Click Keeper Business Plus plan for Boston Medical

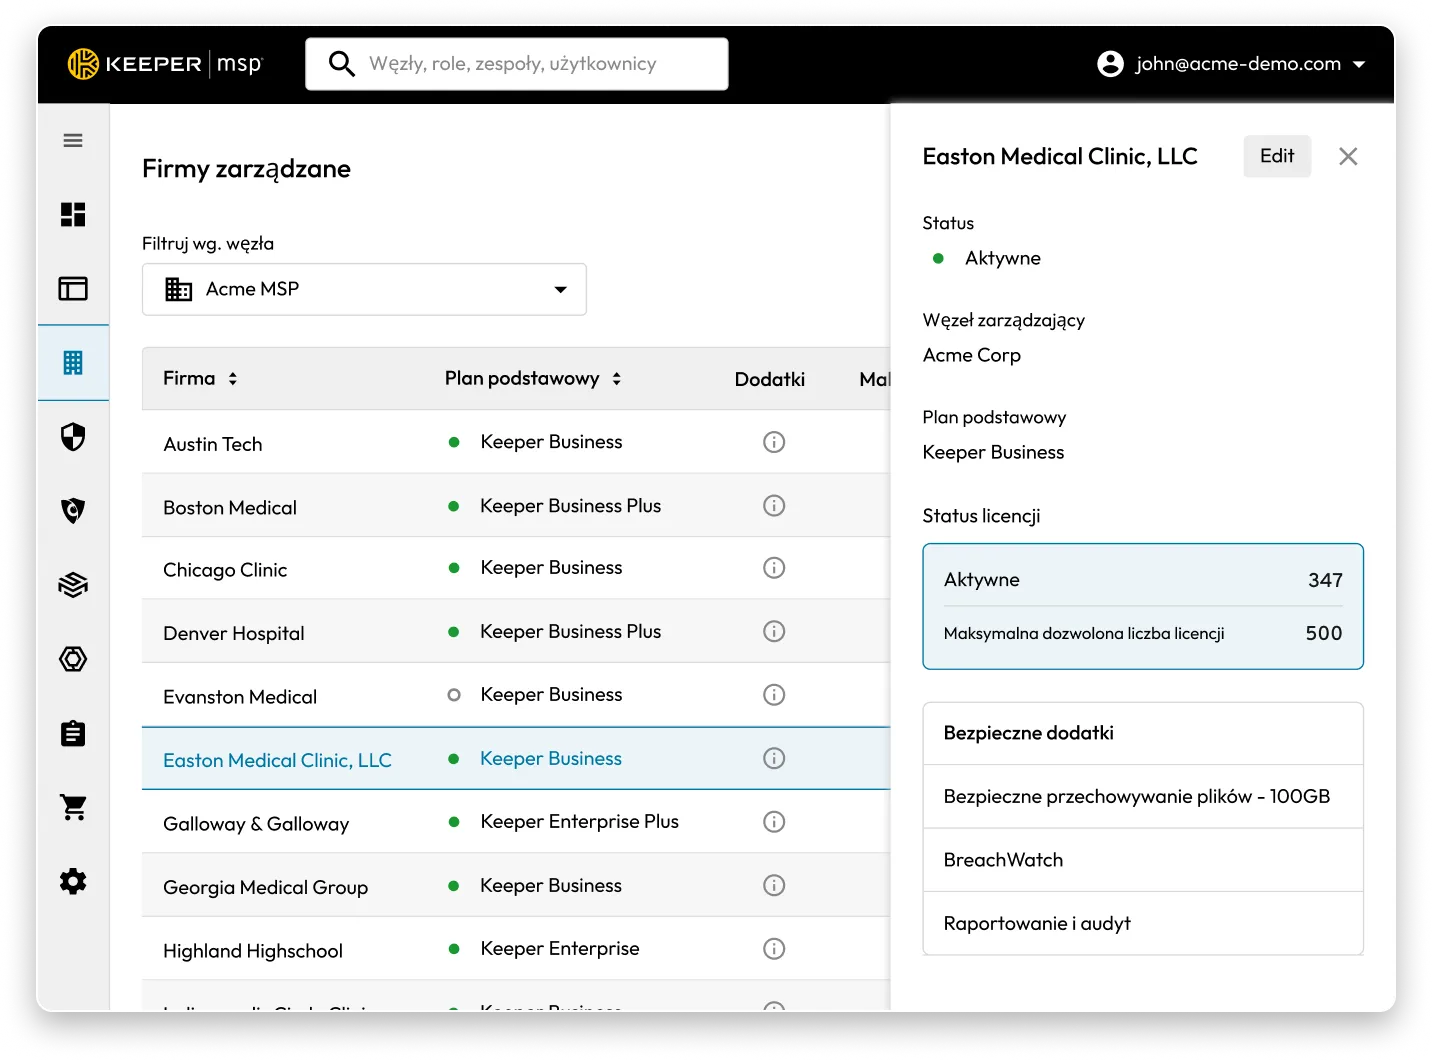[570, 506]
